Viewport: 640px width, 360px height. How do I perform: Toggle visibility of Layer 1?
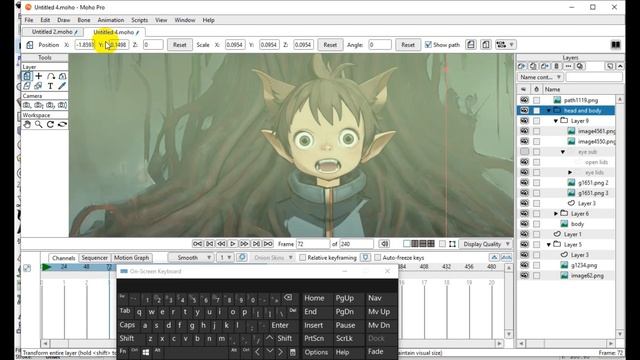pos(524,234)
